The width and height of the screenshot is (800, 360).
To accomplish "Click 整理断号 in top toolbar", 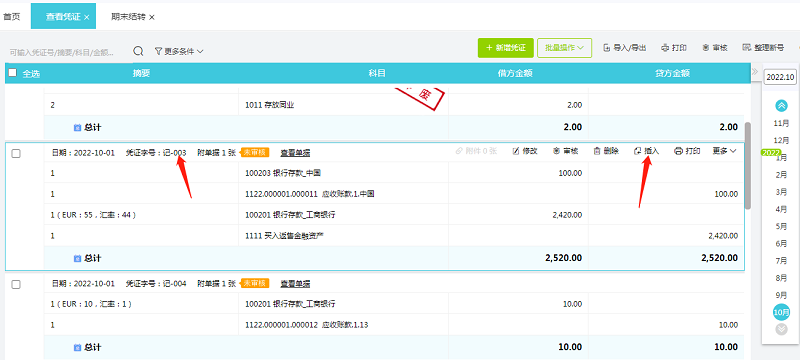I will [763, 47].
